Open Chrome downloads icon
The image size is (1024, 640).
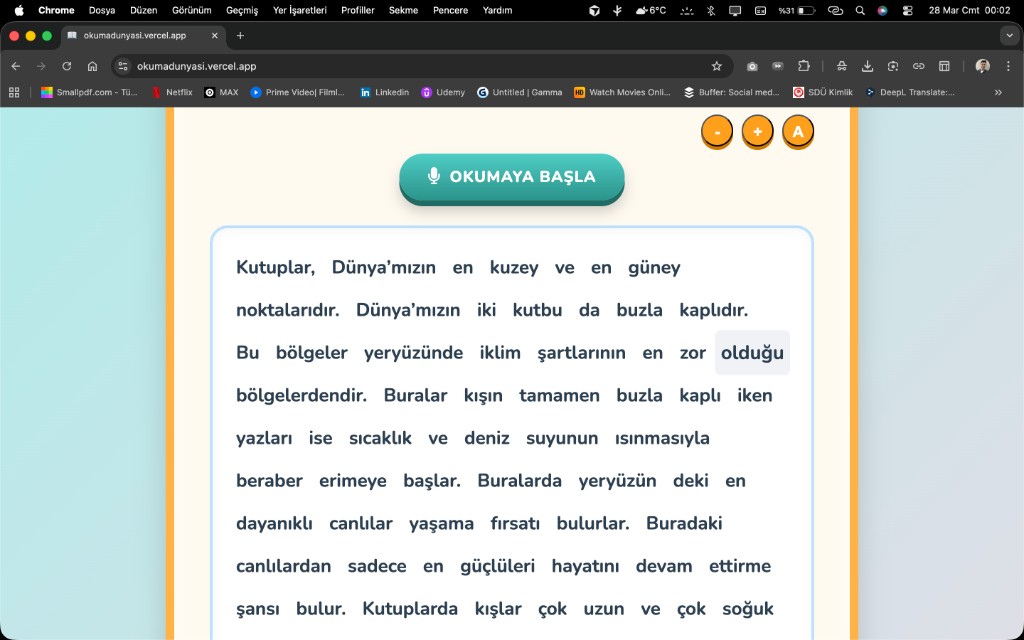click(867, 66)
